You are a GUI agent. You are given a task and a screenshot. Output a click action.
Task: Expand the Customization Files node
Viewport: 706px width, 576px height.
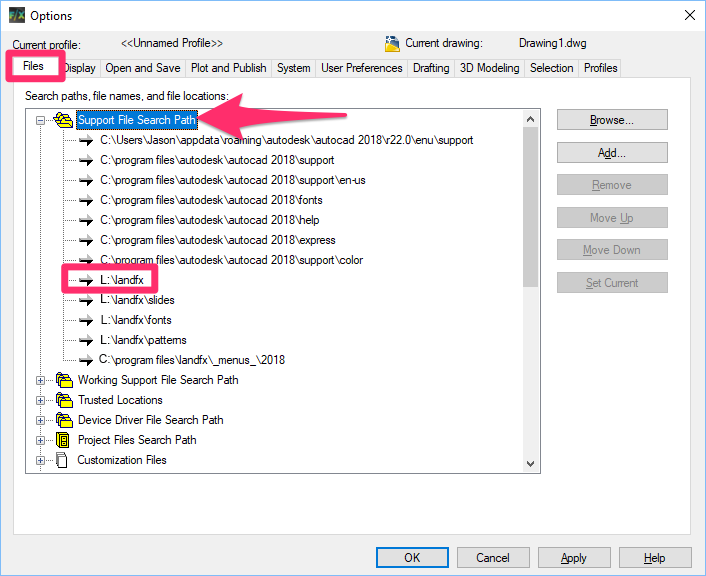(41, 460)
